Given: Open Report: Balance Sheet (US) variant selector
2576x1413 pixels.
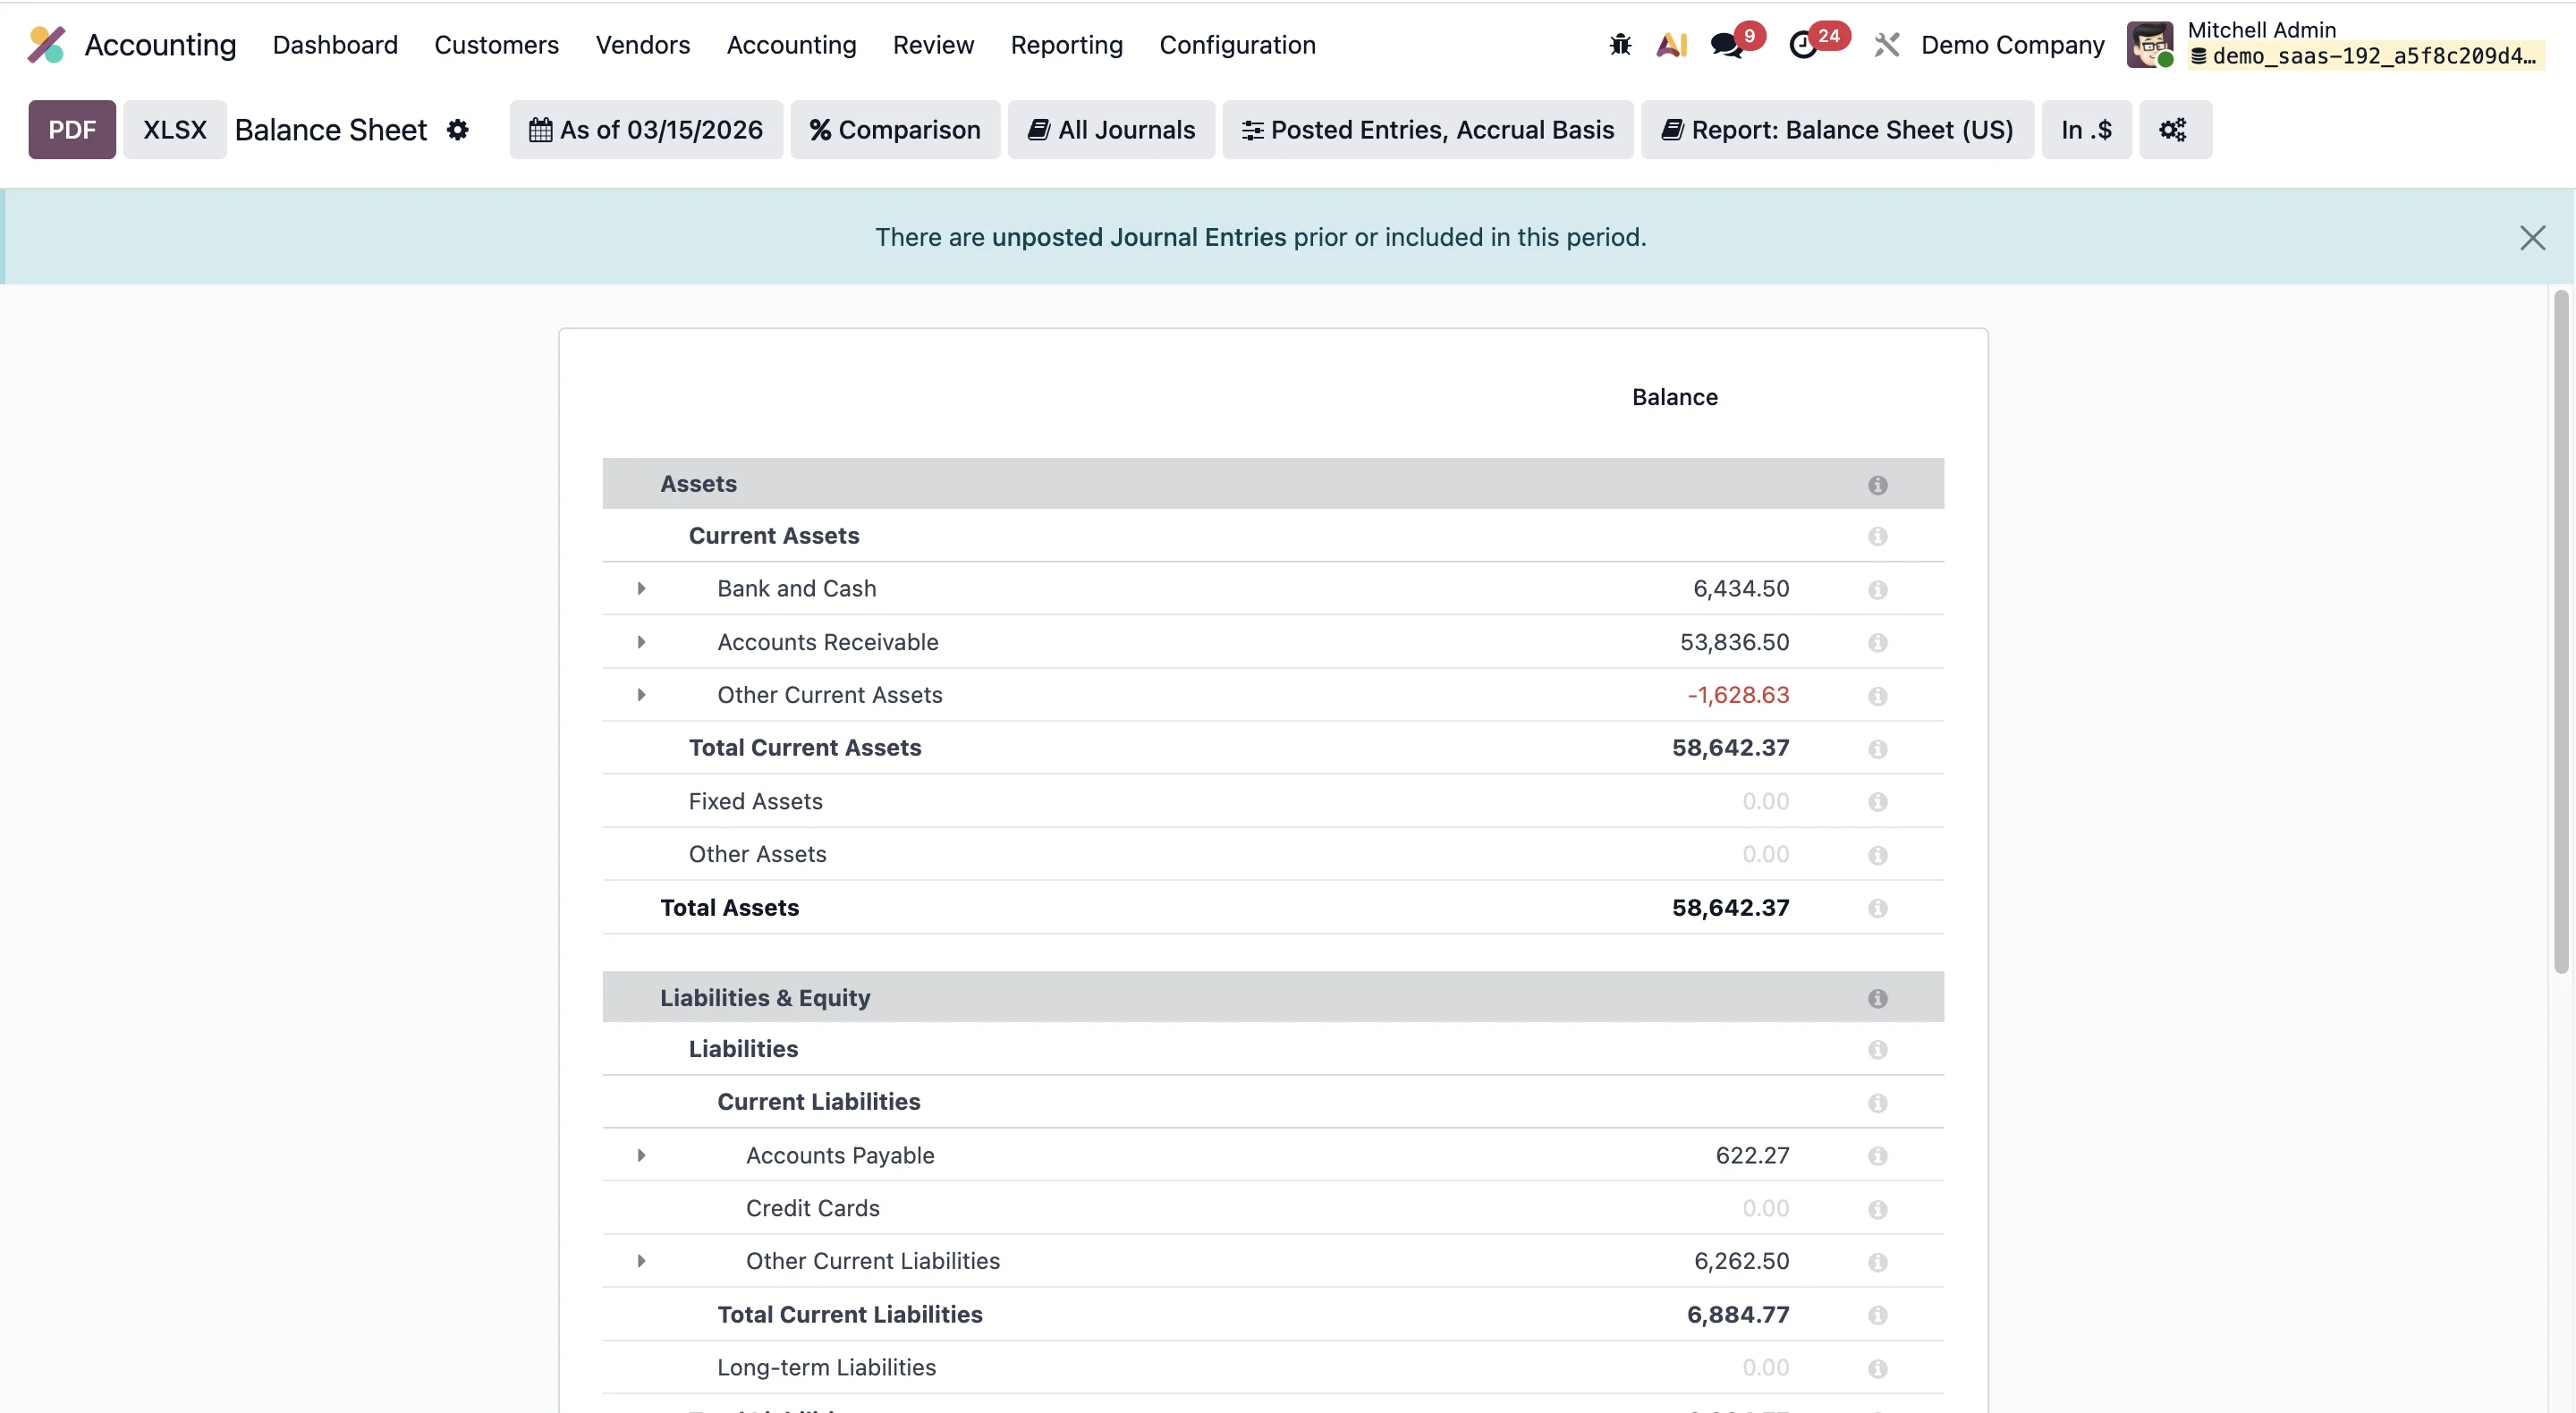Looking at the screenshot, I should coord(1837,130).
